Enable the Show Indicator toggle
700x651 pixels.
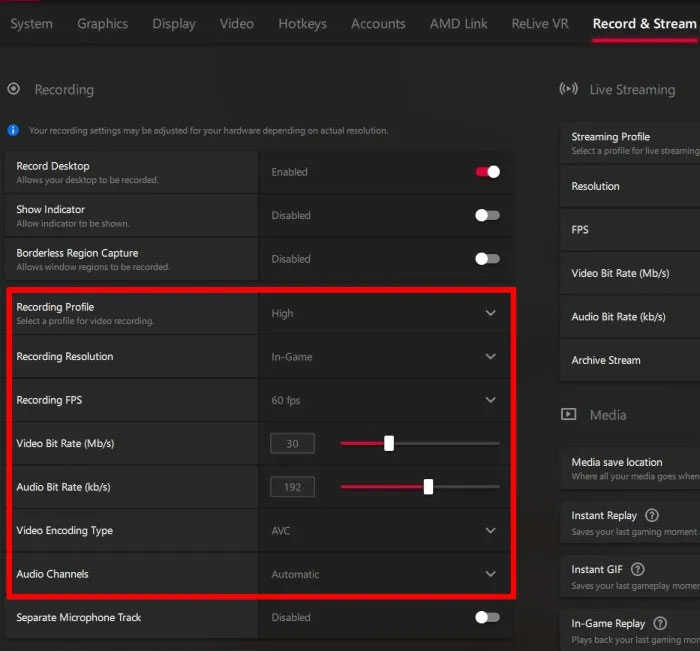(488, 215)
